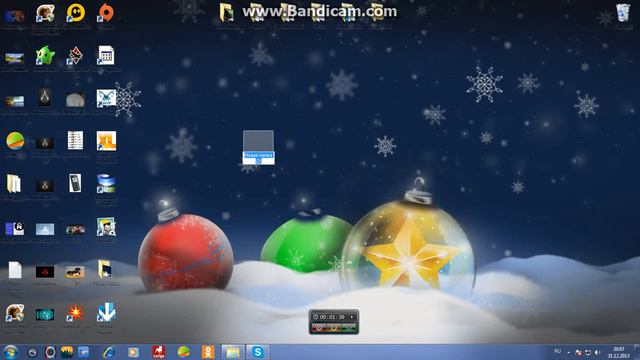
Task: Open the Recycle Bin on the desktop
Action: (623, 13)
